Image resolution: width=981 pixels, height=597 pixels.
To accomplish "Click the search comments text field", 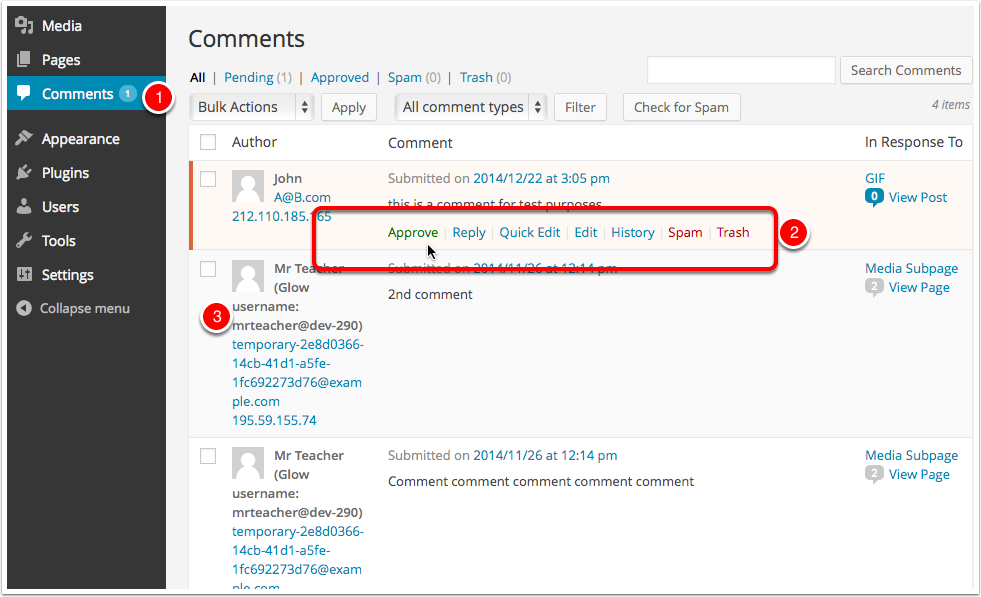I will tap(740, 70).
